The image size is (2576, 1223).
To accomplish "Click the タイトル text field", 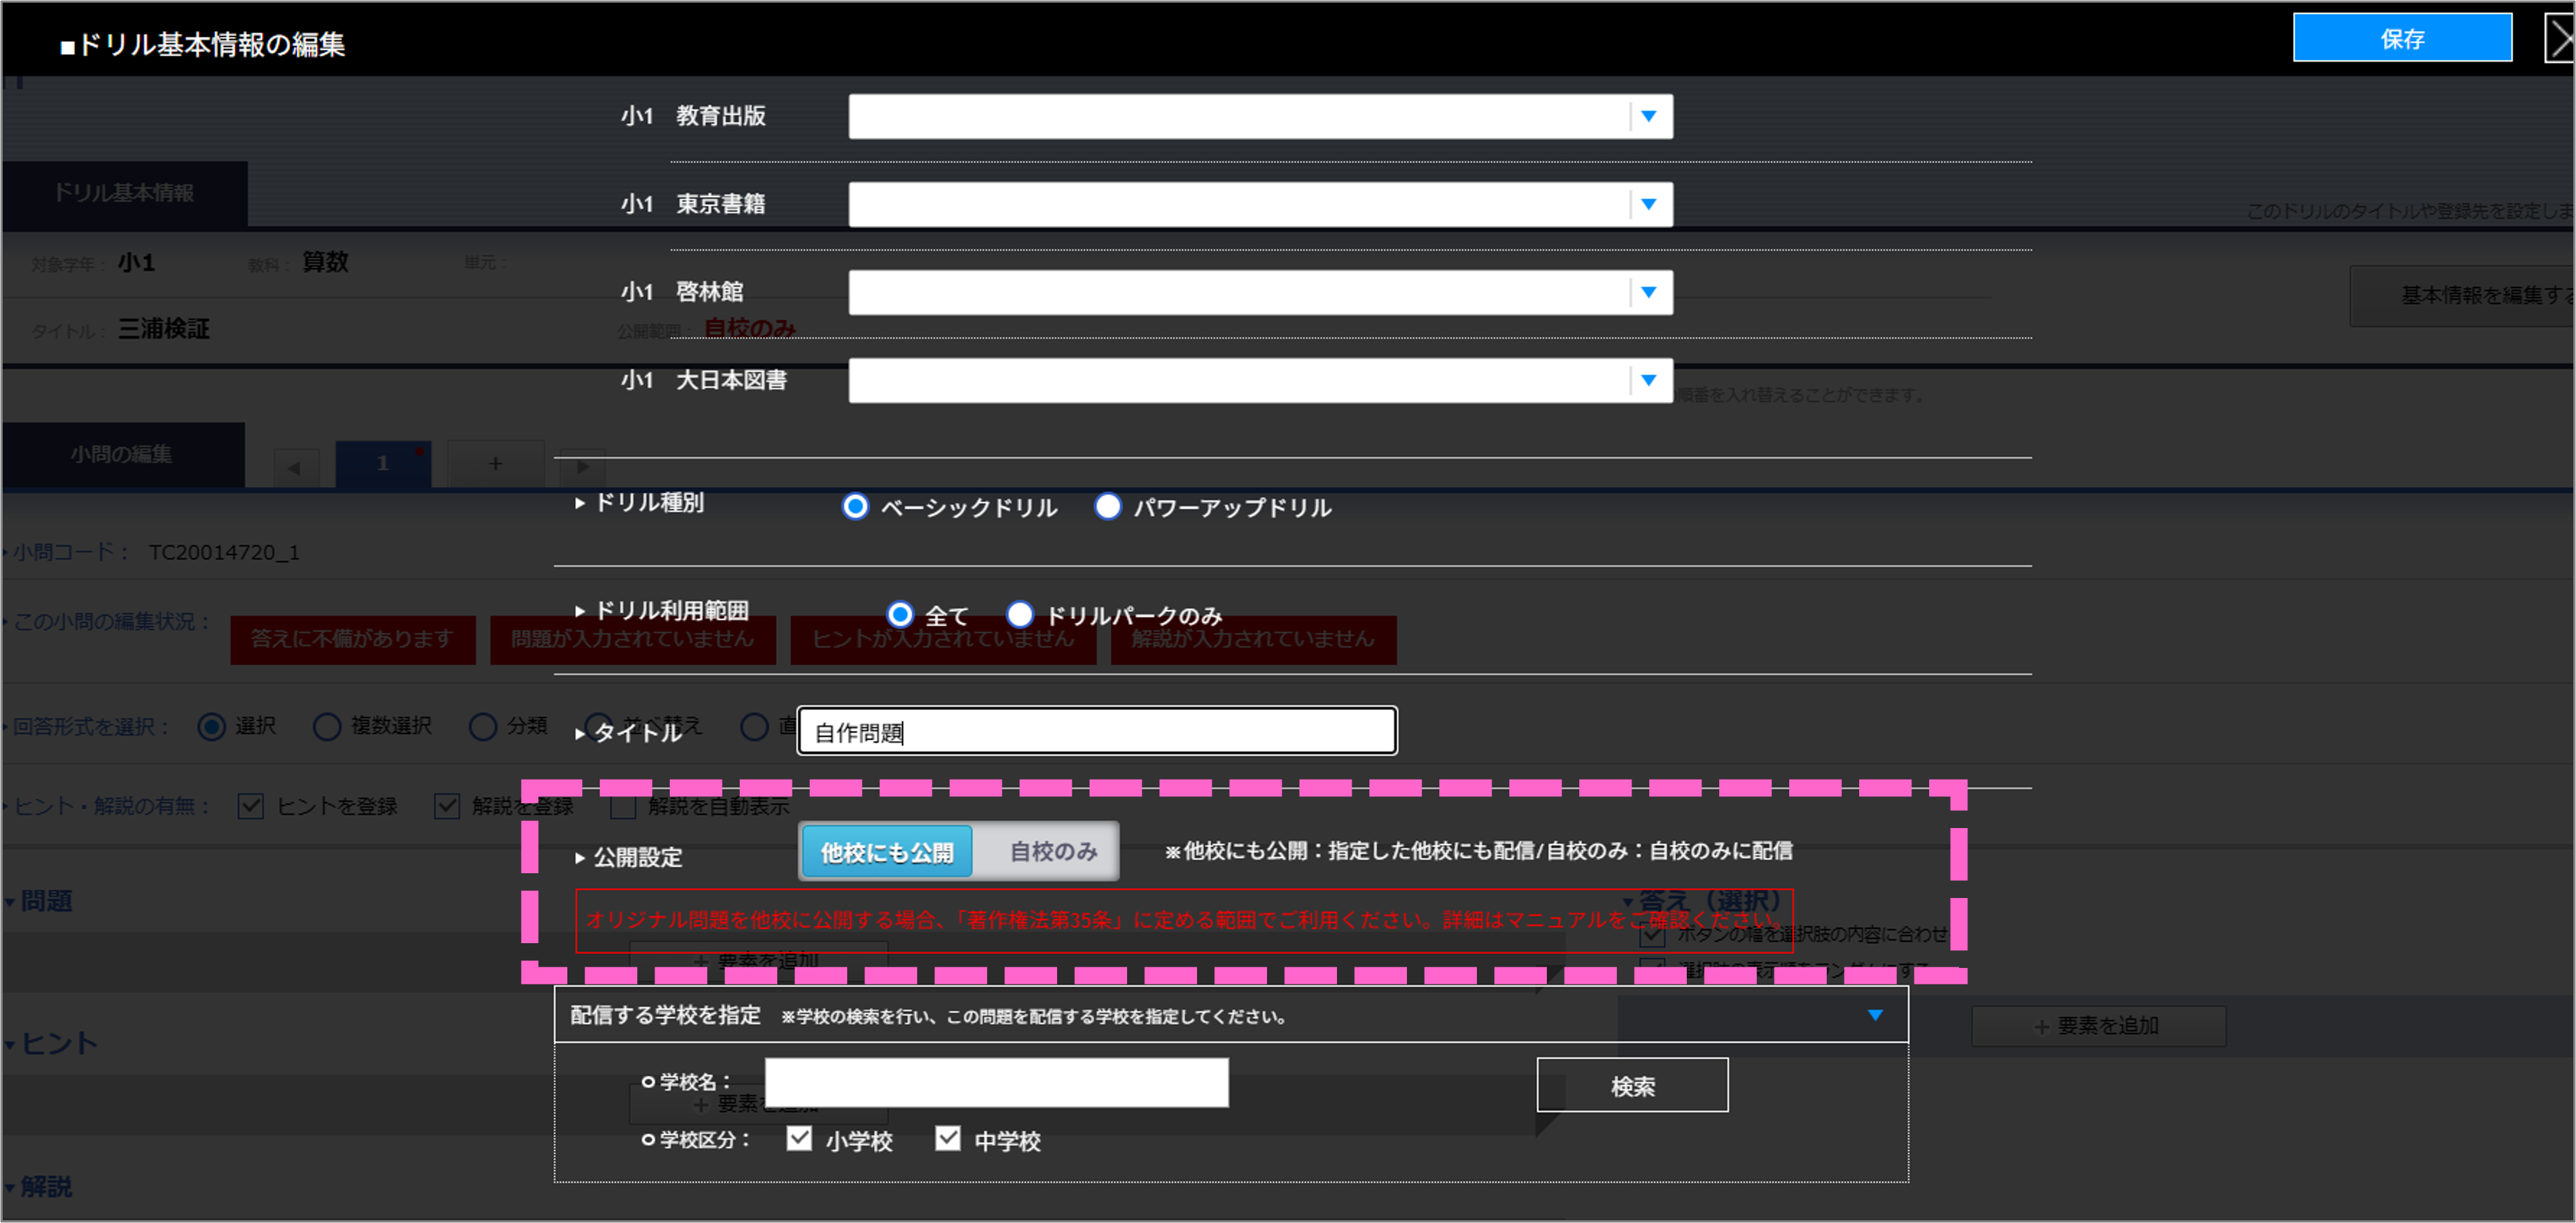I will [1096, 731].
